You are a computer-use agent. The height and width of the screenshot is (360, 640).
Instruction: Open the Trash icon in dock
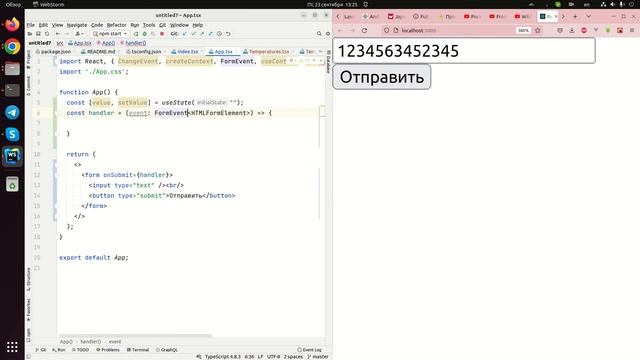(12, 184)
